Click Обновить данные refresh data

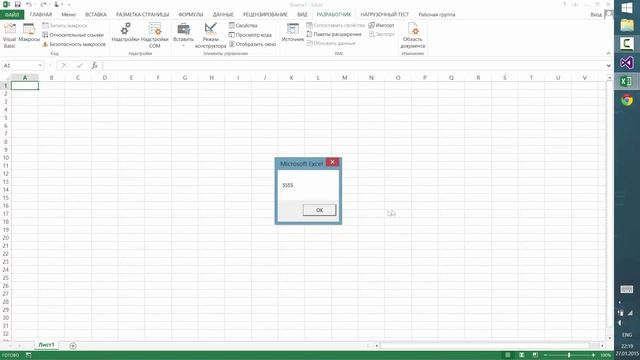(x=331, y=43)
